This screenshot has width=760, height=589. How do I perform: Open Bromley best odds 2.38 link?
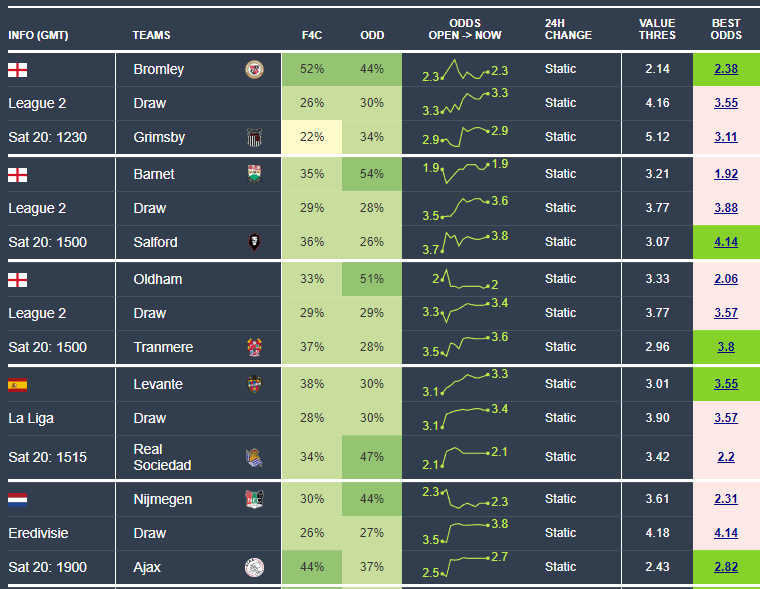click(x=726, y=70)
